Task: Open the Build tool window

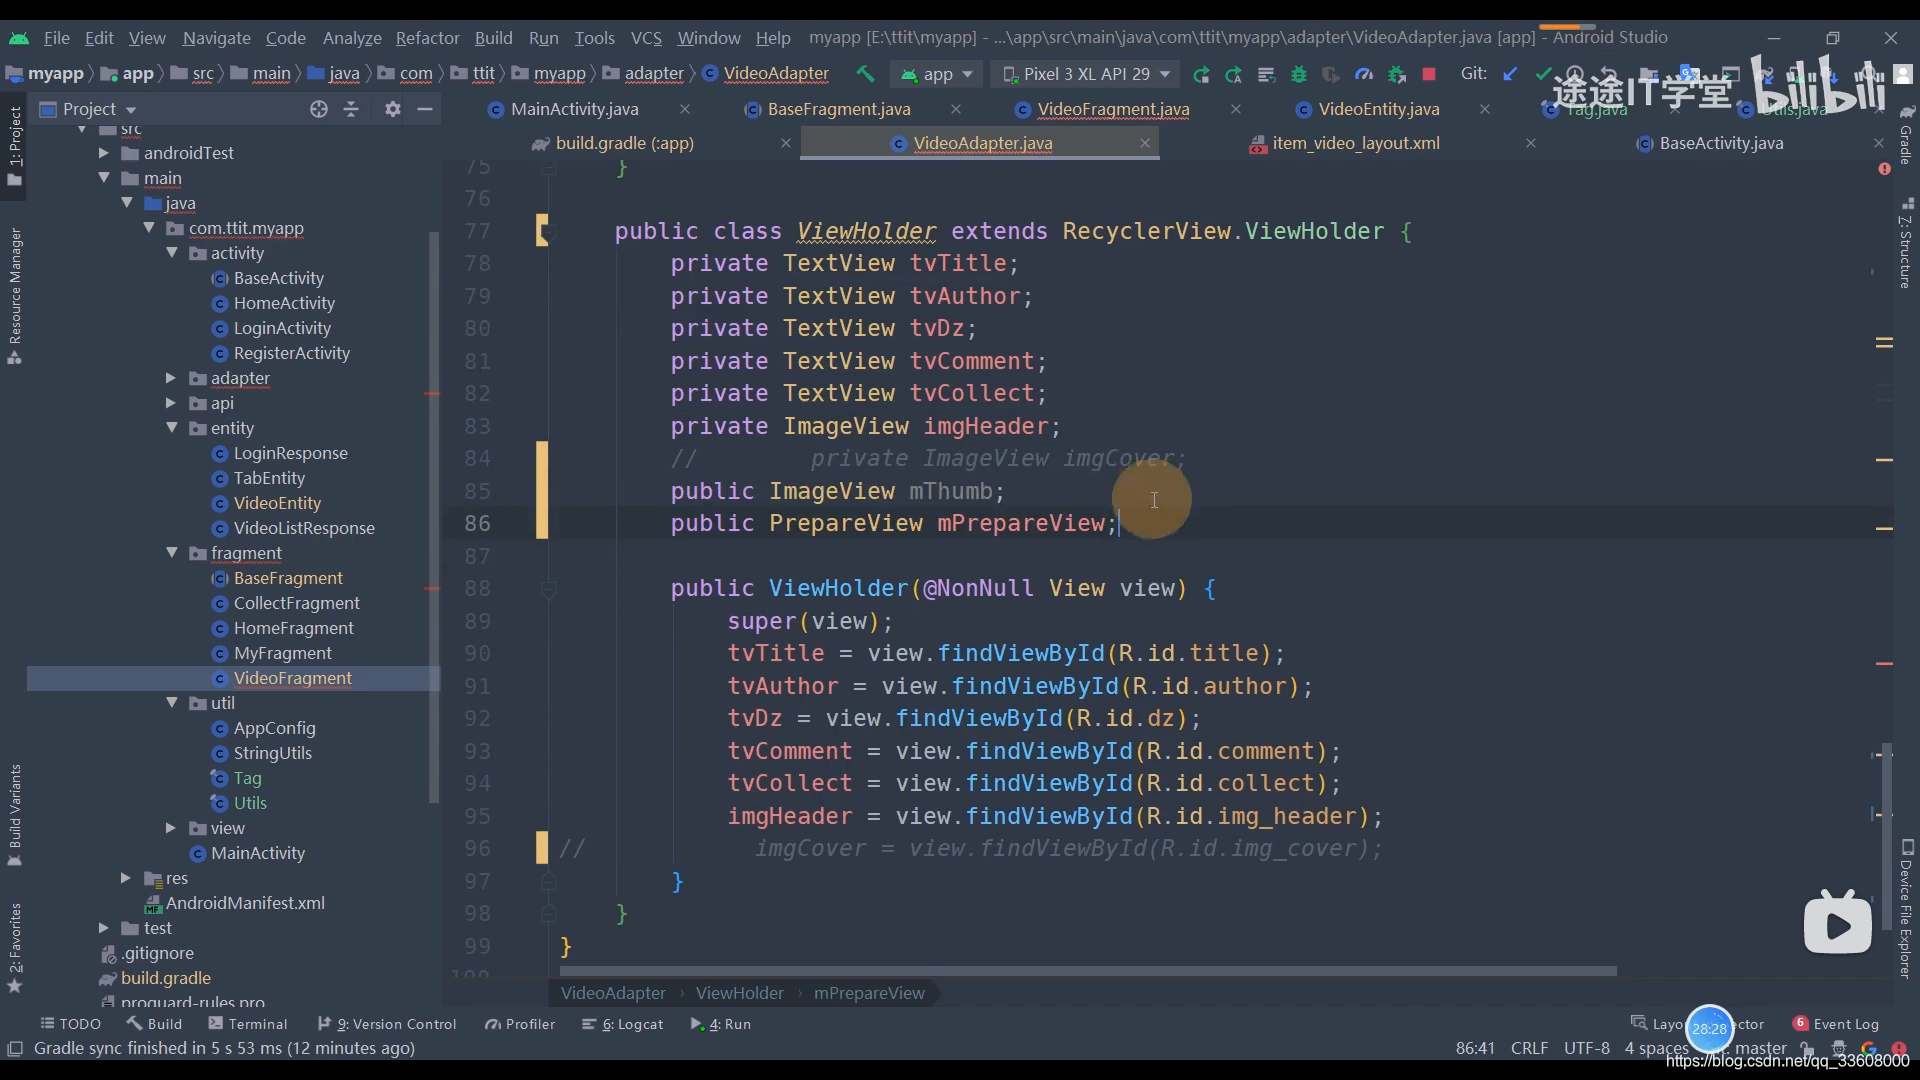Action: click(x=155, y=1024)
